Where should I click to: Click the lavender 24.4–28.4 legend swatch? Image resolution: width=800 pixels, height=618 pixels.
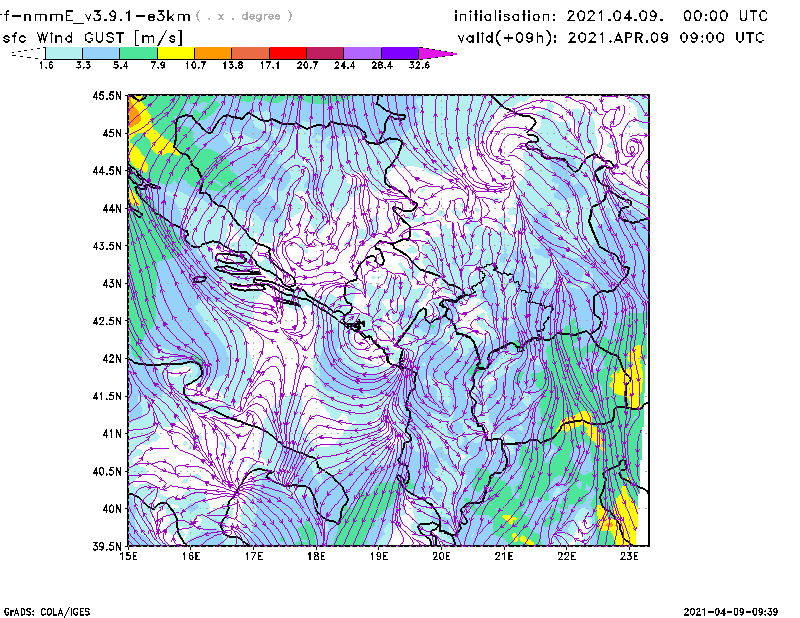[363, 53]
